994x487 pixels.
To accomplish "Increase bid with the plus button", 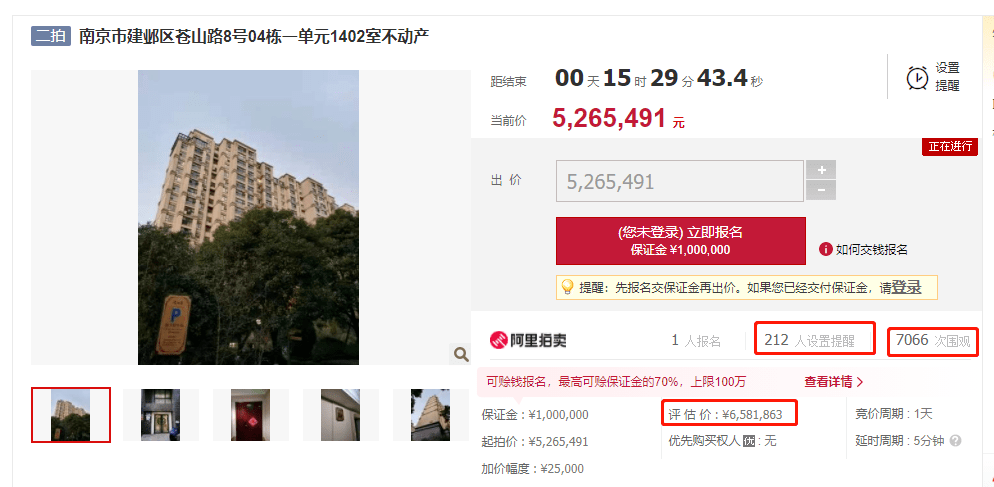I will coord(821,170).
